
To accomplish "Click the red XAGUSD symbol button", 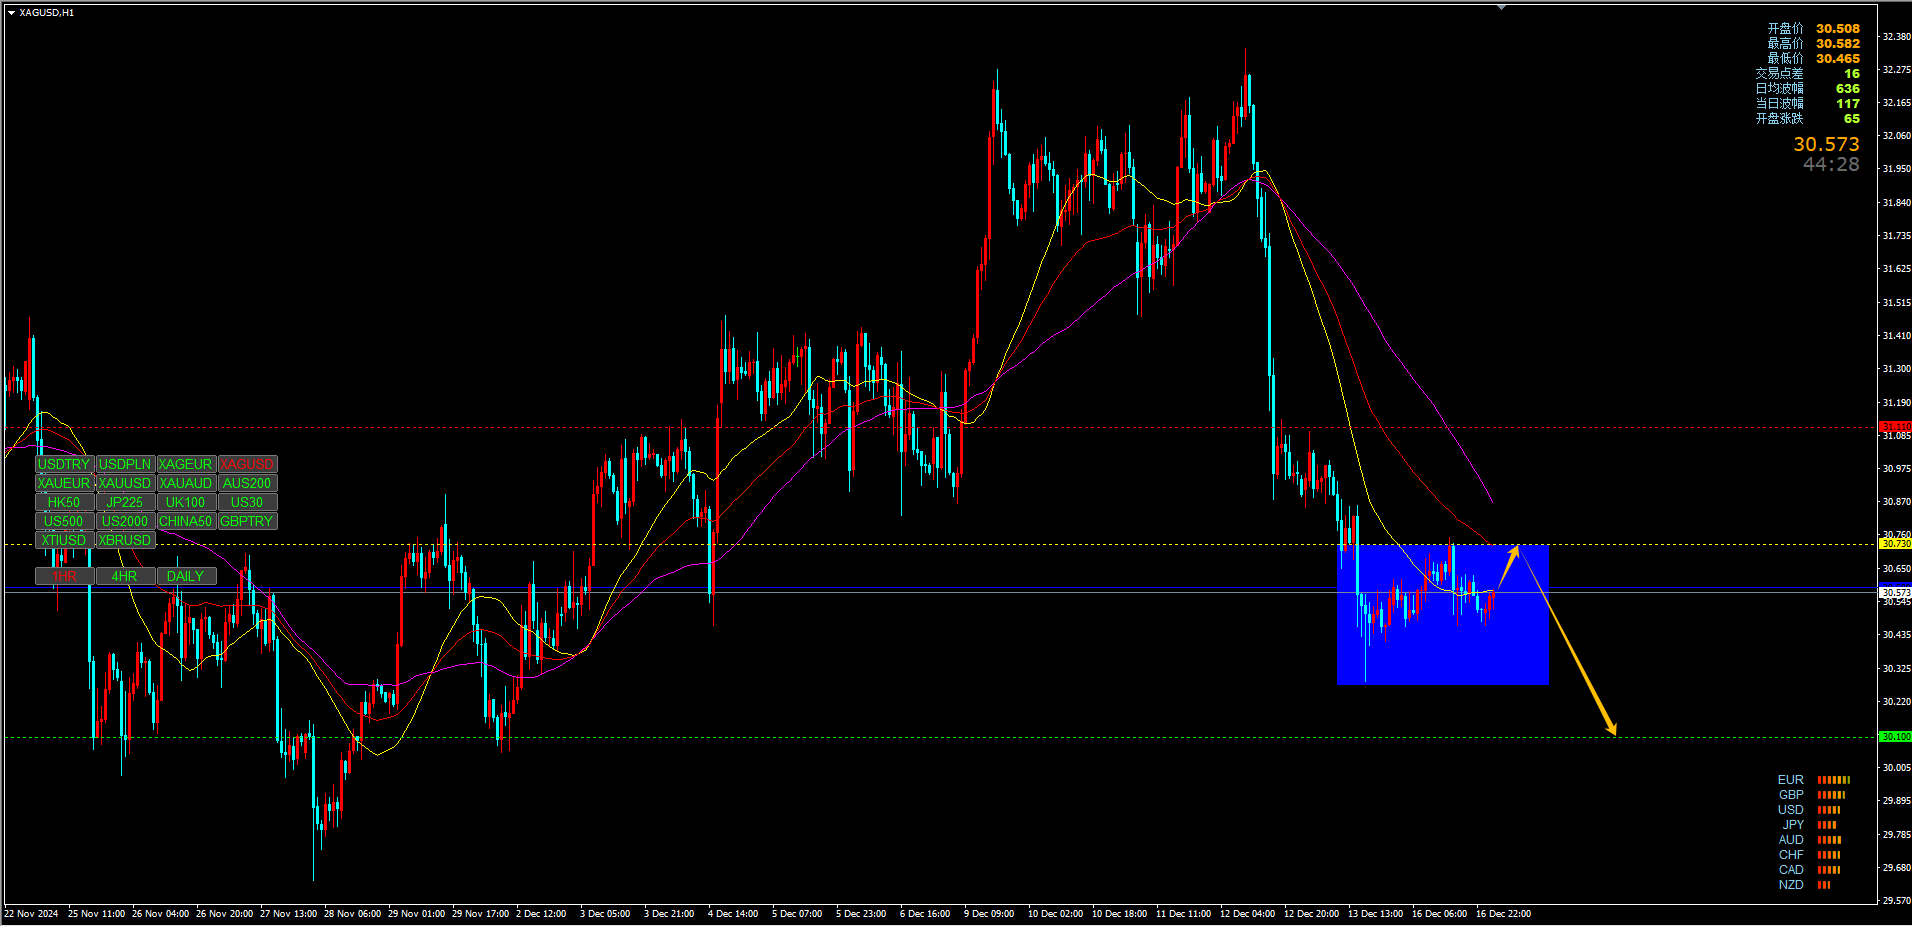I will [247, 464].
